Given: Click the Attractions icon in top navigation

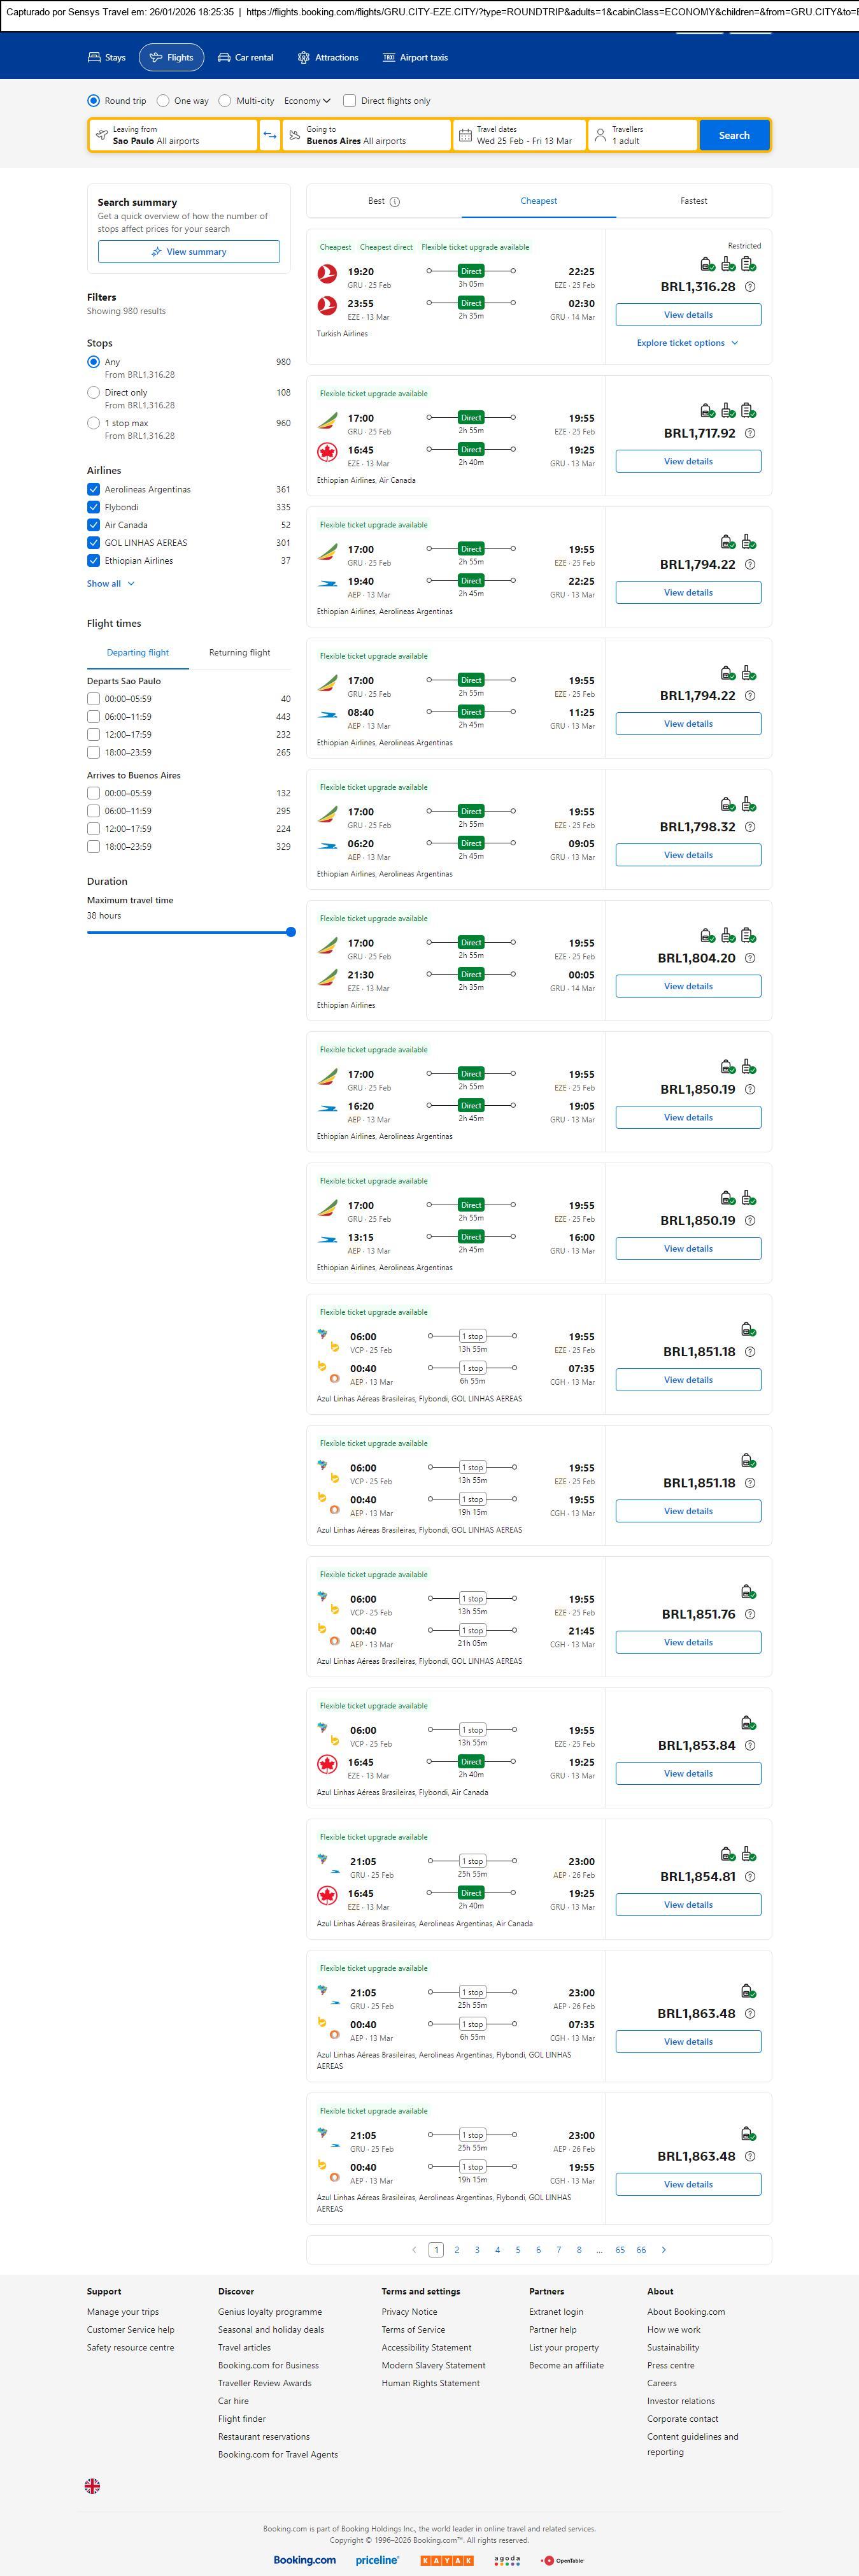Looking at the screenshot, I should coord(303,58).
